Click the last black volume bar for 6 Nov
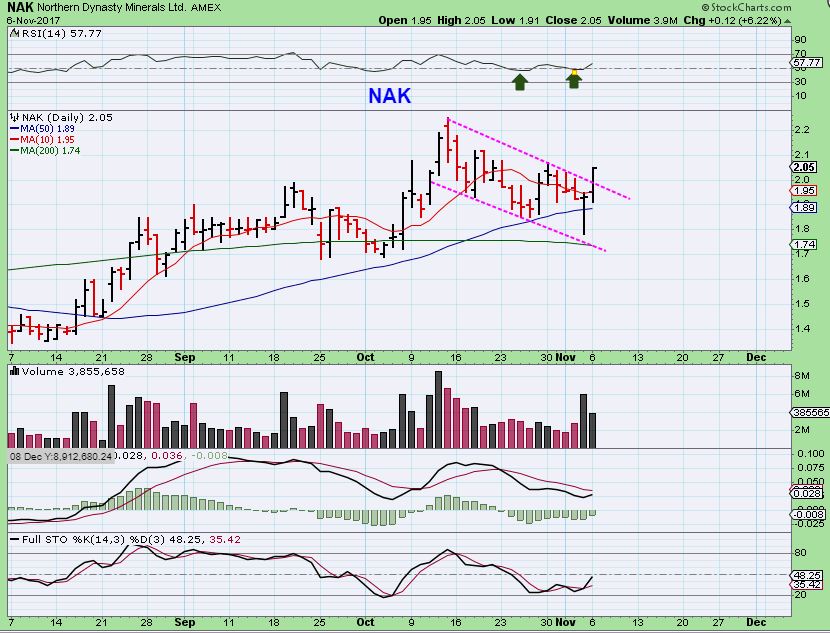Image resolution: width=830 pixels, height=633 pixels. (x=593, y=430)
